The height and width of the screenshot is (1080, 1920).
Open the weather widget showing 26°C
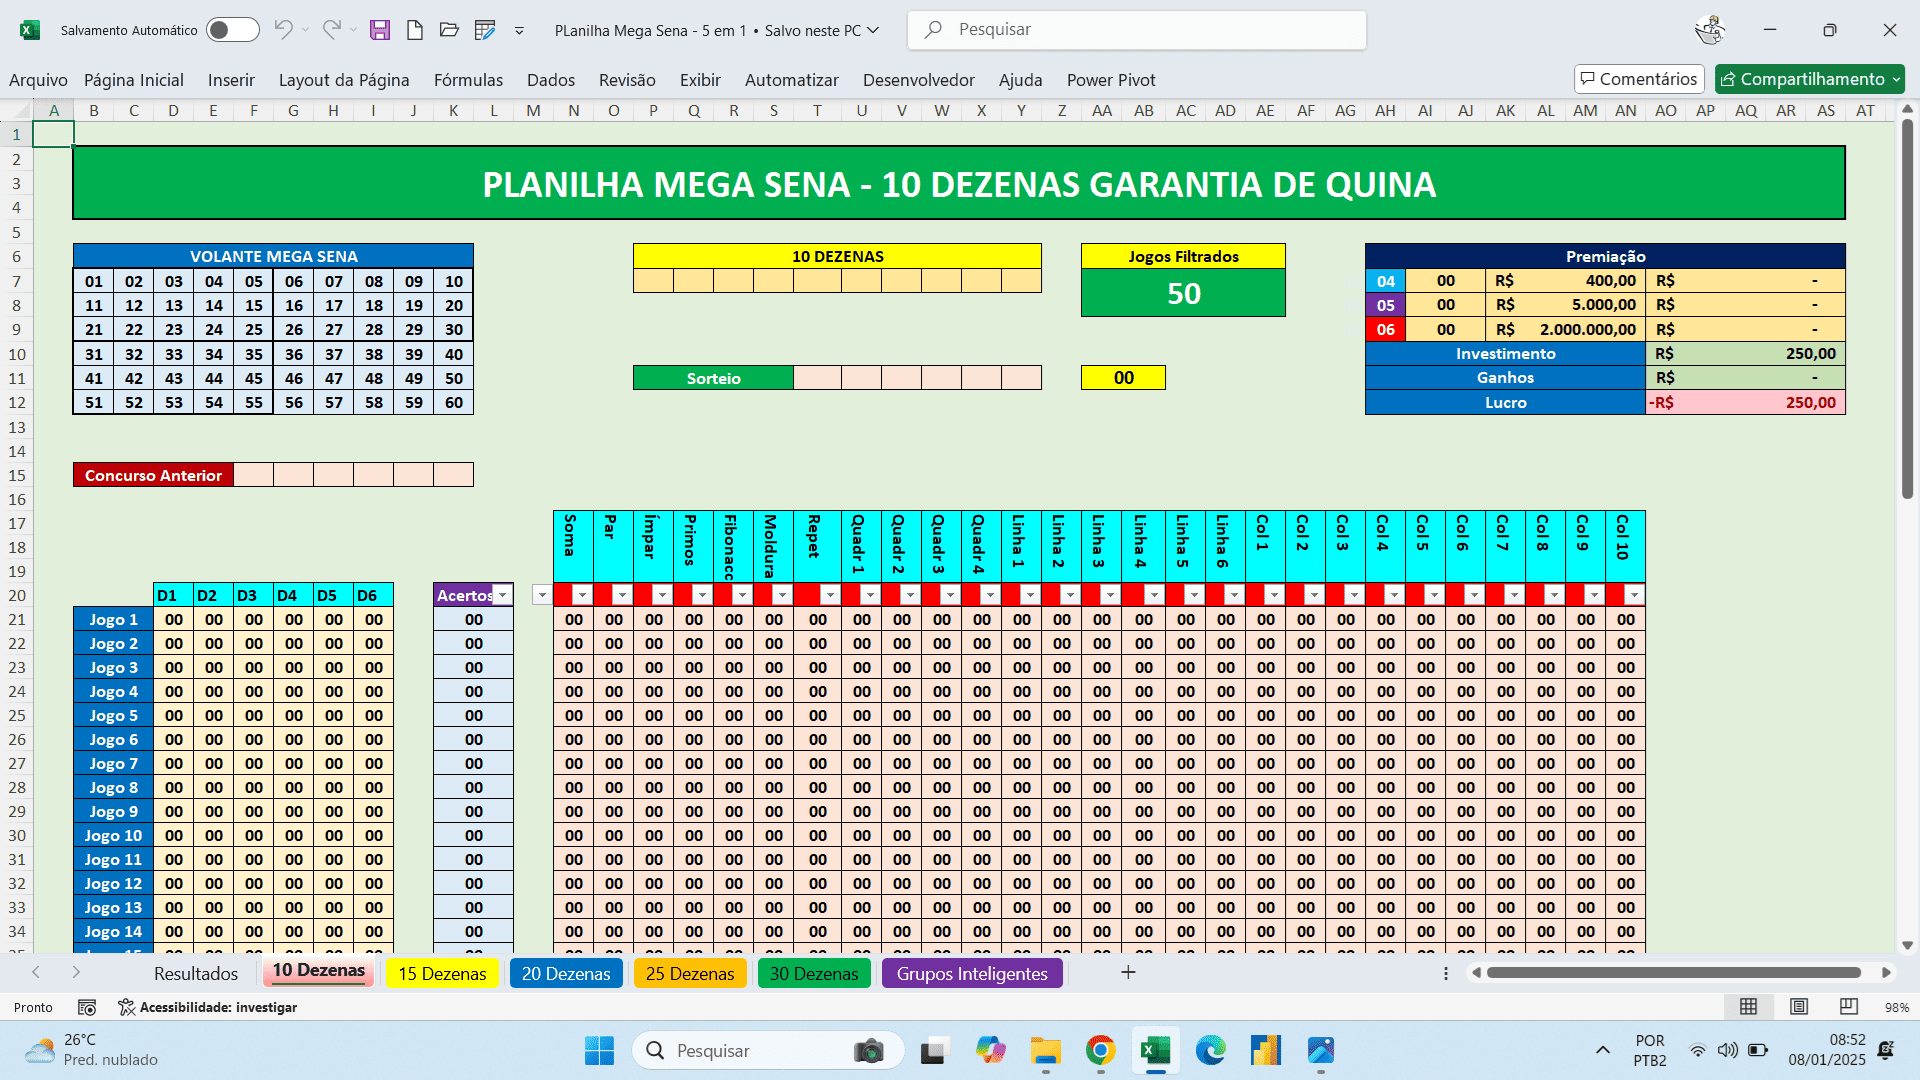92,1050
